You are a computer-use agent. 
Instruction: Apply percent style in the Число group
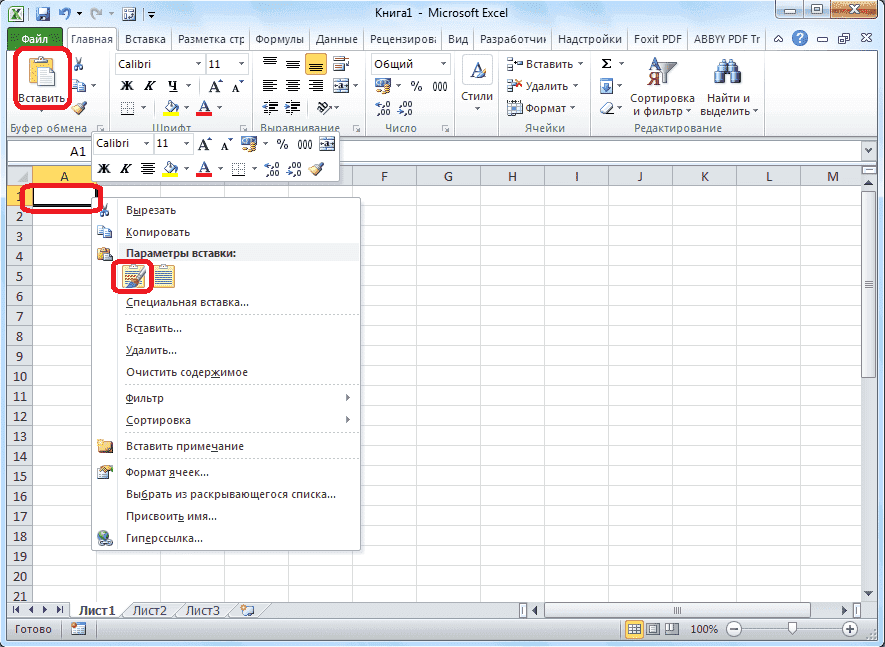click(416, 87)
